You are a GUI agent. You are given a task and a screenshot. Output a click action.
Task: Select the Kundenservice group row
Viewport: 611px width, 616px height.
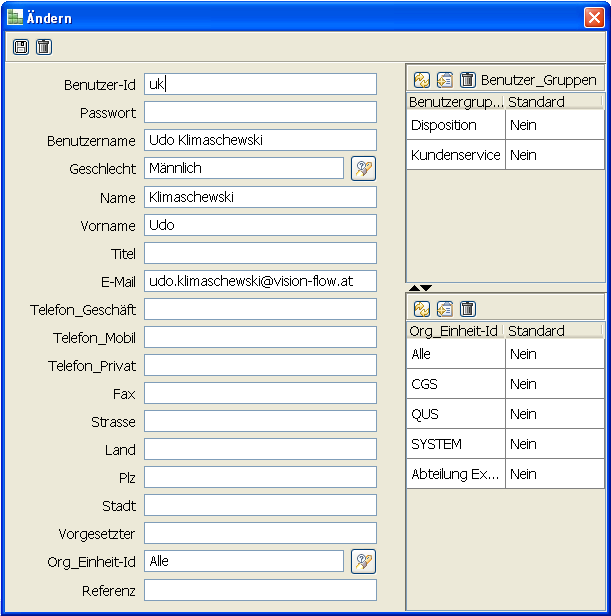tap(455, 155)
